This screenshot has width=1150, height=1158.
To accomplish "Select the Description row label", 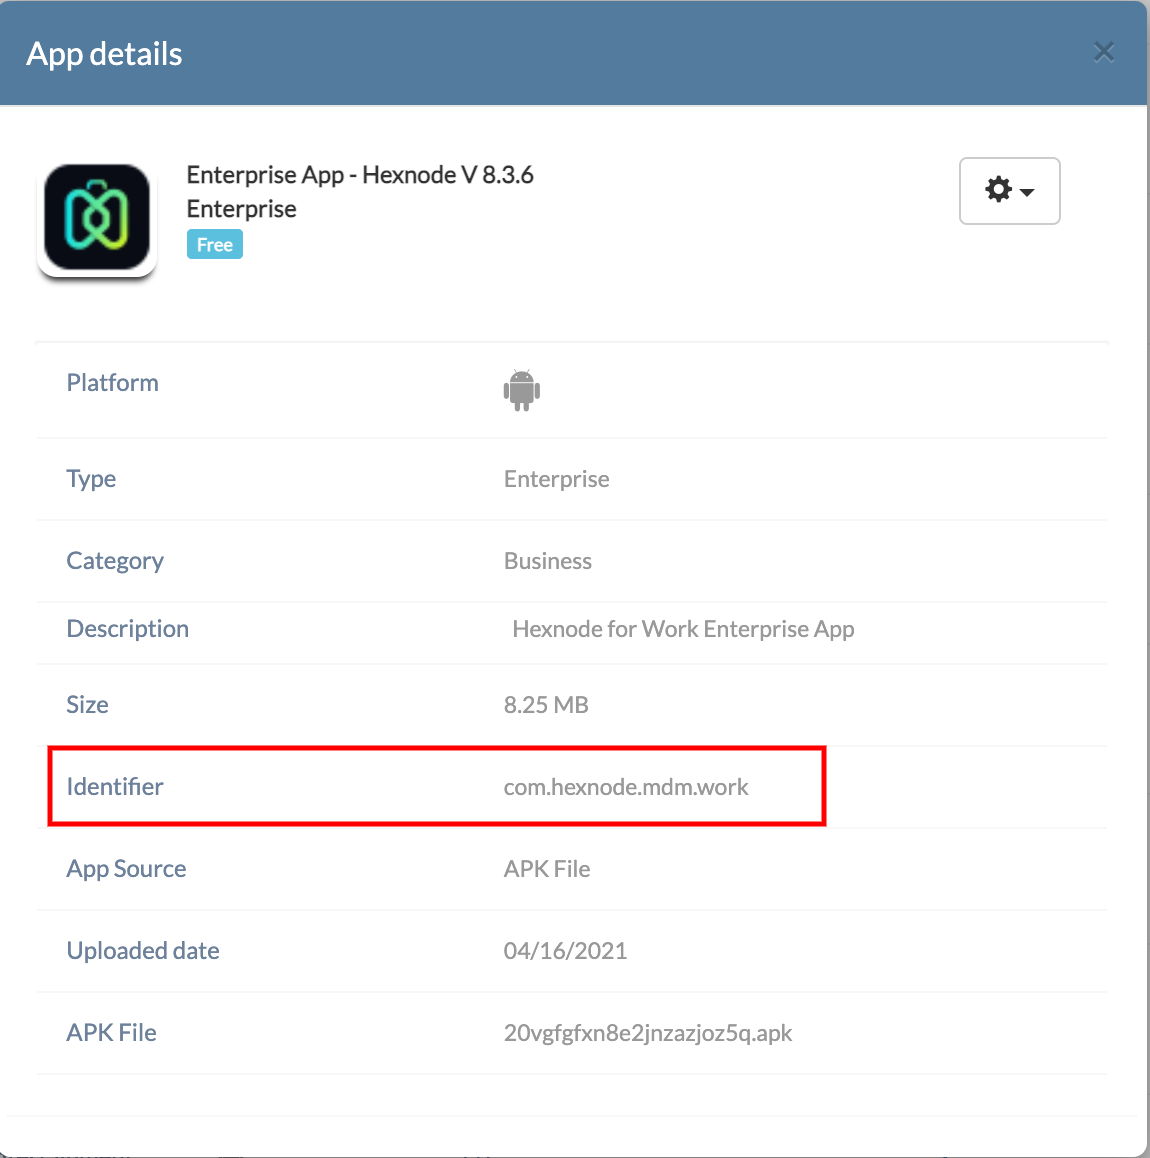I will coord(128,628).
